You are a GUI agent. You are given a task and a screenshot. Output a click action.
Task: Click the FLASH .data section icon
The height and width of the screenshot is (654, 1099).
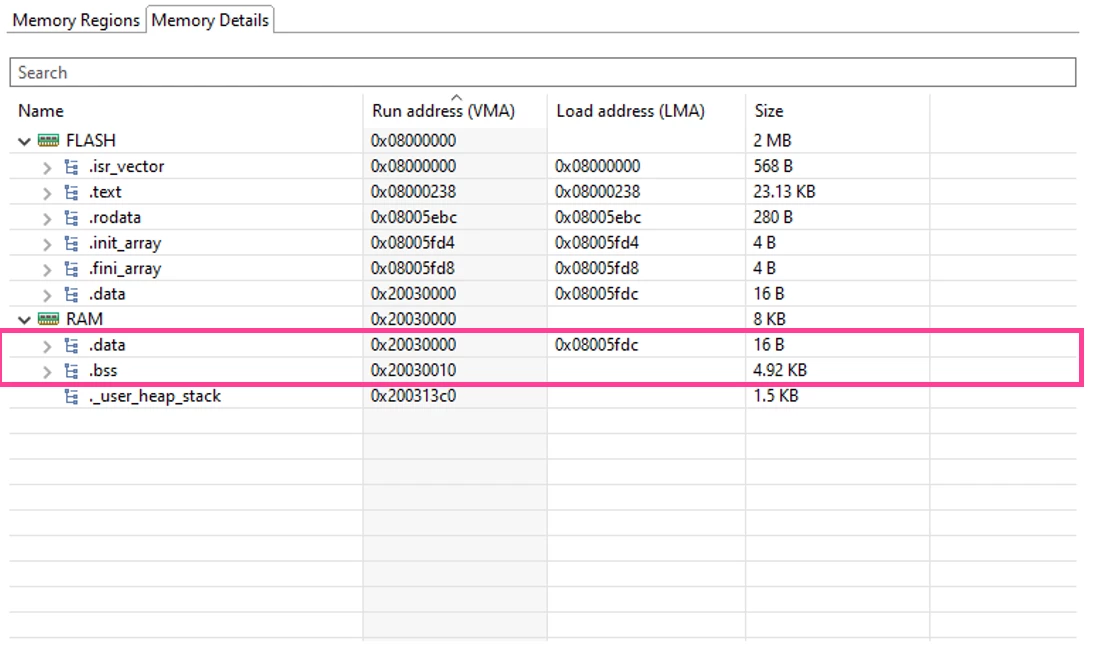click(71, 294)
